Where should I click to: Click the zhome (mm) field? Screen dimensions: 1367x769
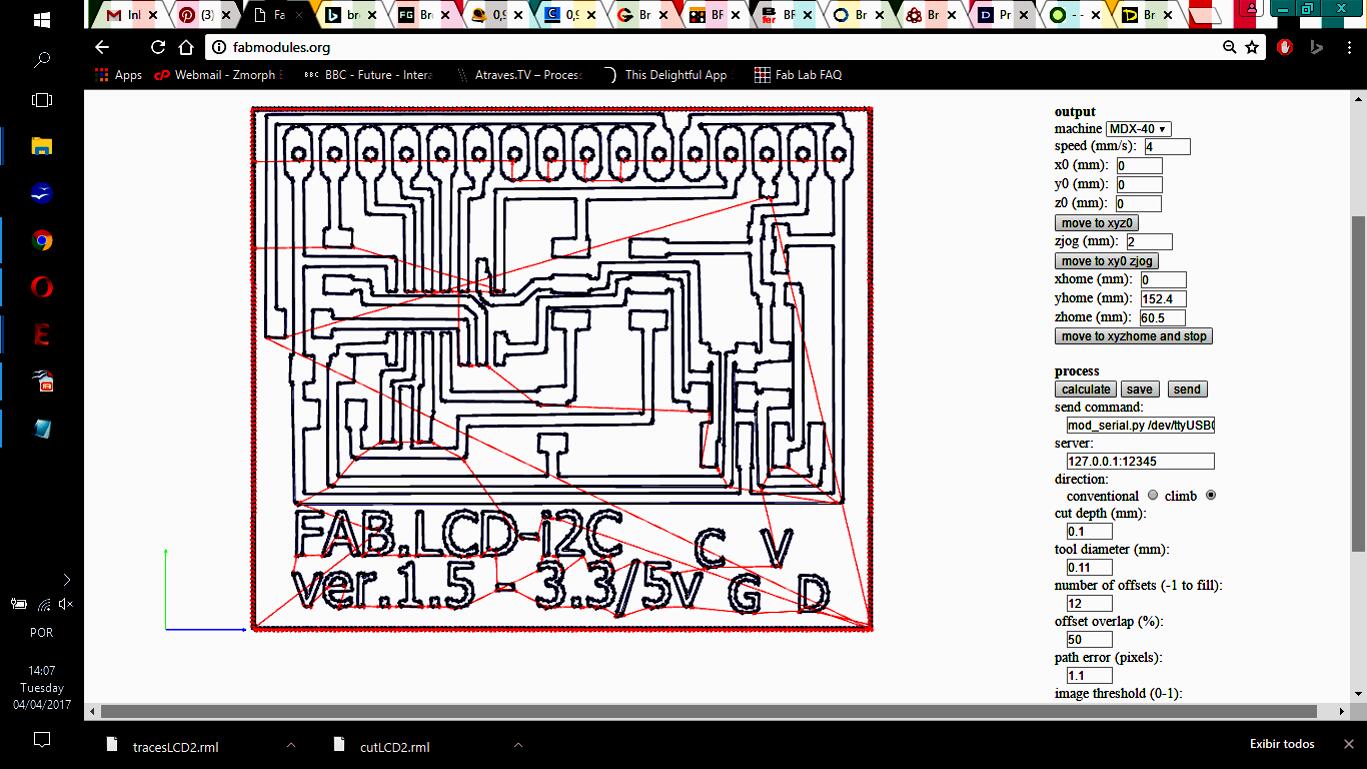[x=1162, y=318]
